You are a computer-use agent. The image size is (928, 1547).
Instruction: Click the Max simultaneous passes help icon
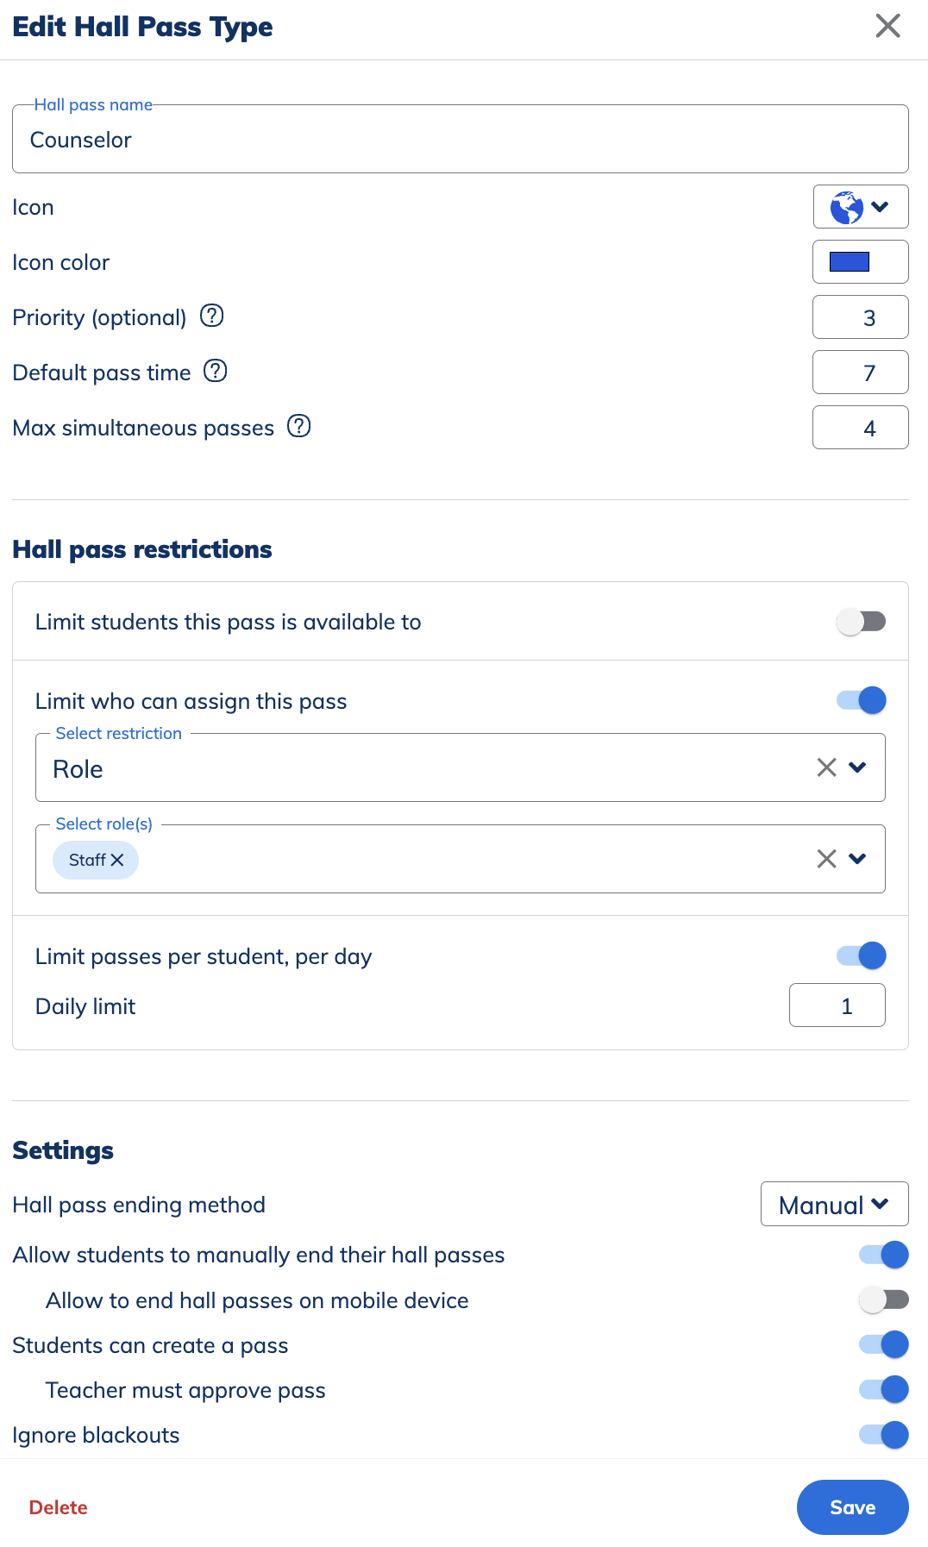298,426
